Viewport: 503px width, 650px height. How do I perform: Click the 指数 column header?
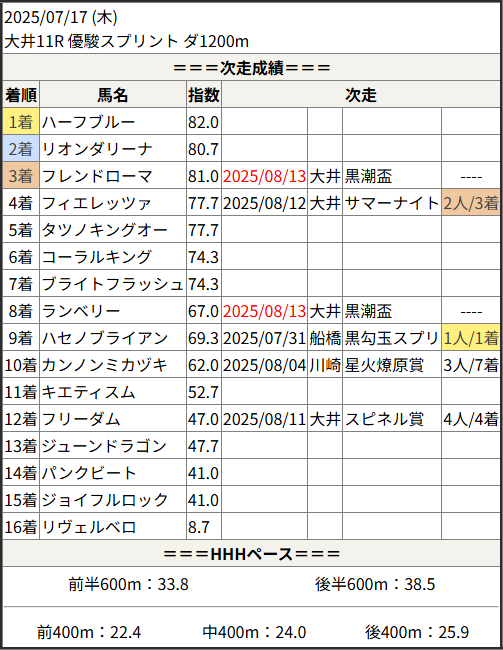[204, 95]
